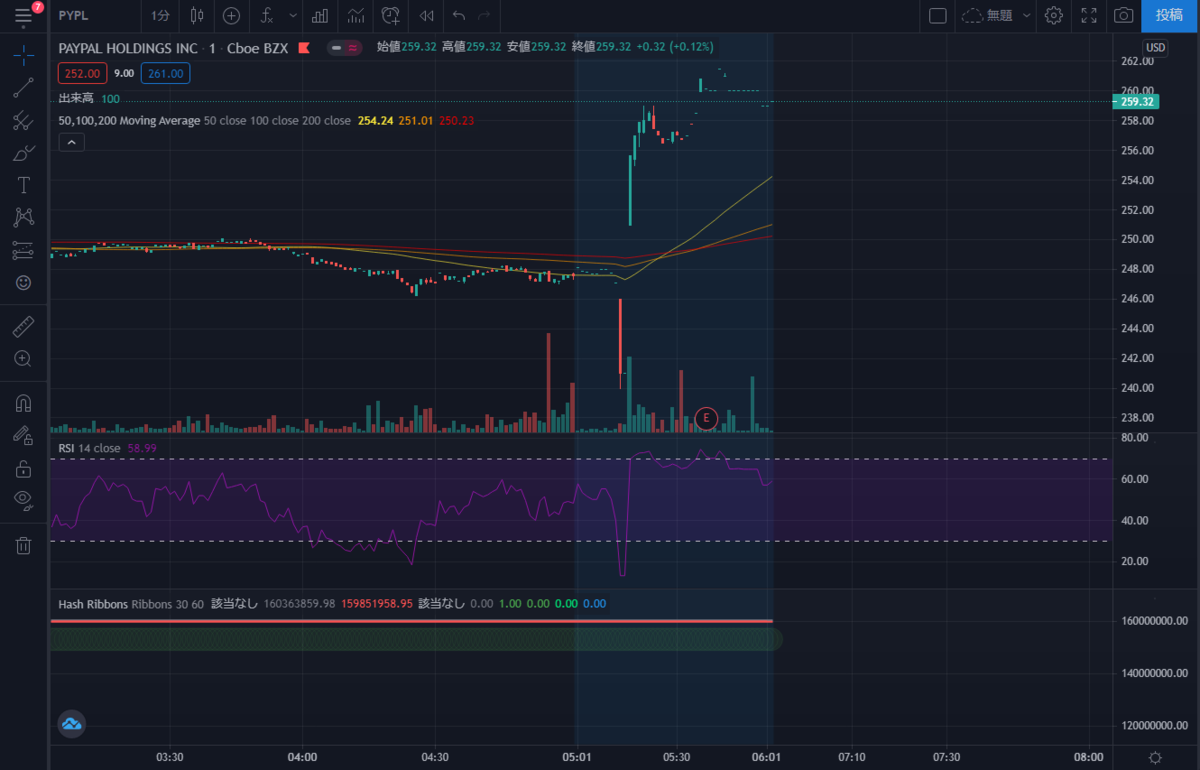This screenshot has width=1200, height=770.
Task: Click the E earnings marker on chart
Action: coord(707,418)
